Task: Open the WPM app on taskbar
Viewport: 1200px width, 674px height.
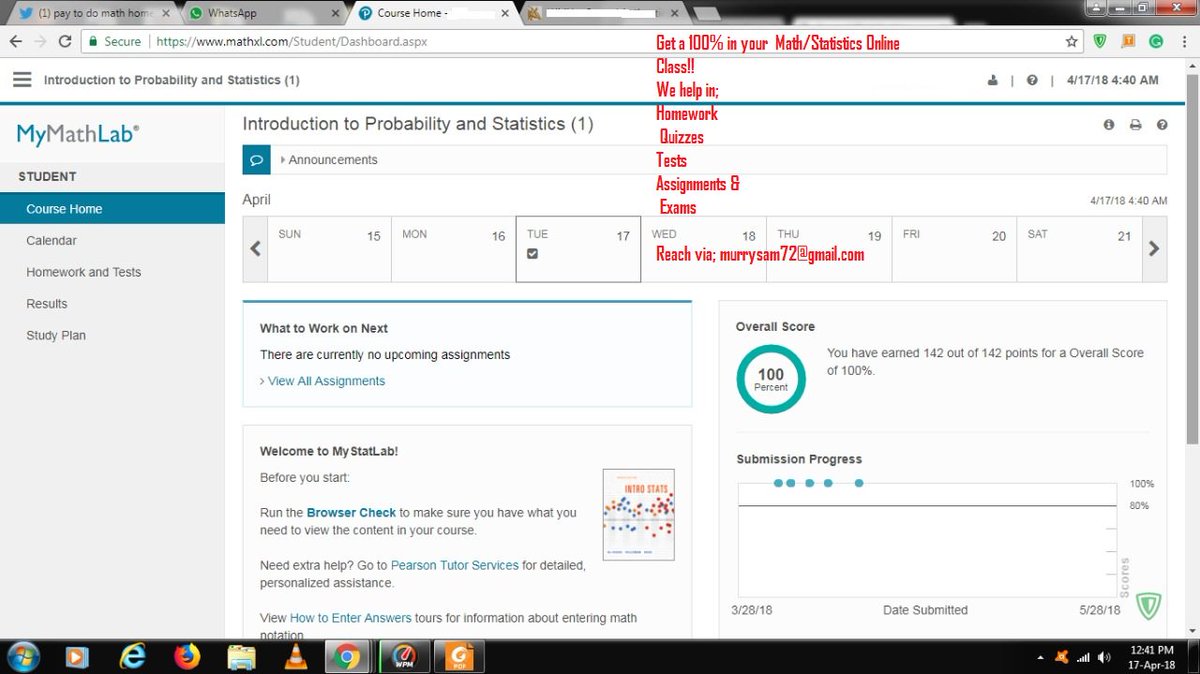Action: tap(405, 657)
